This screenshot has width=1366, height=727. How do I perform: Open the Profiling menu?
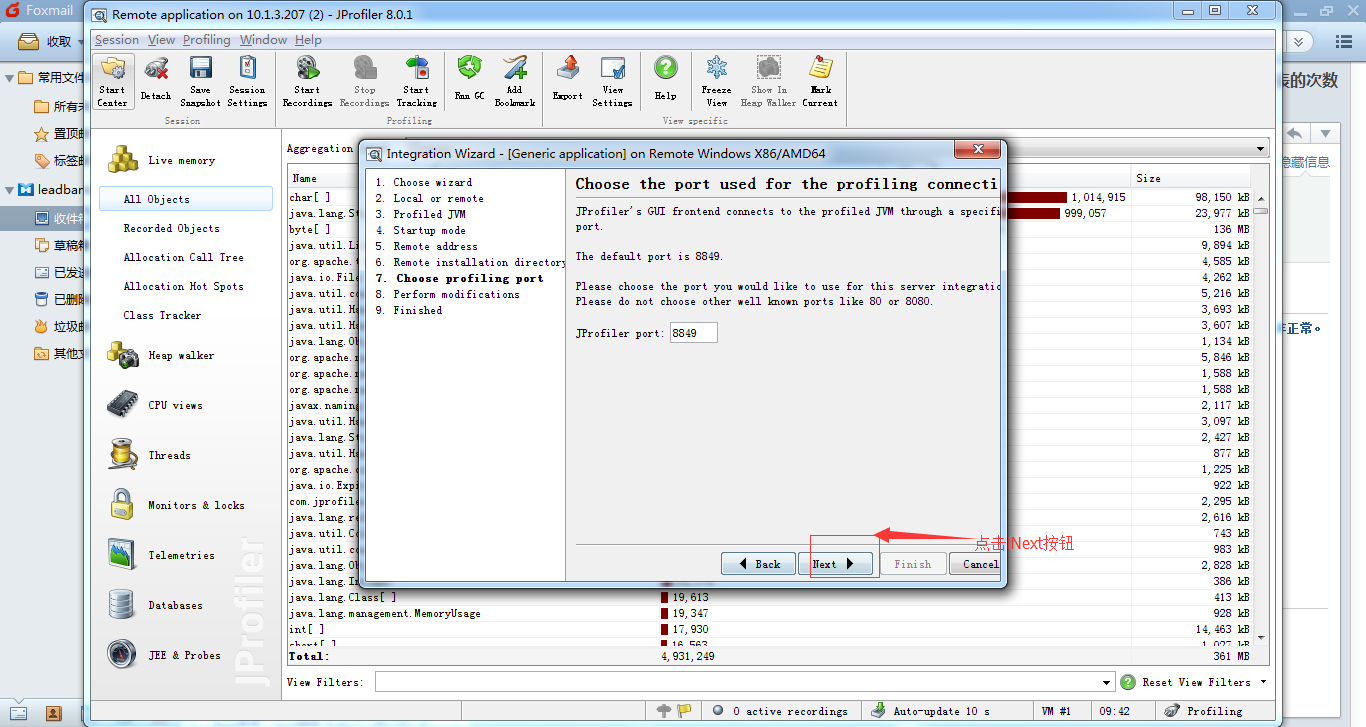206,40
